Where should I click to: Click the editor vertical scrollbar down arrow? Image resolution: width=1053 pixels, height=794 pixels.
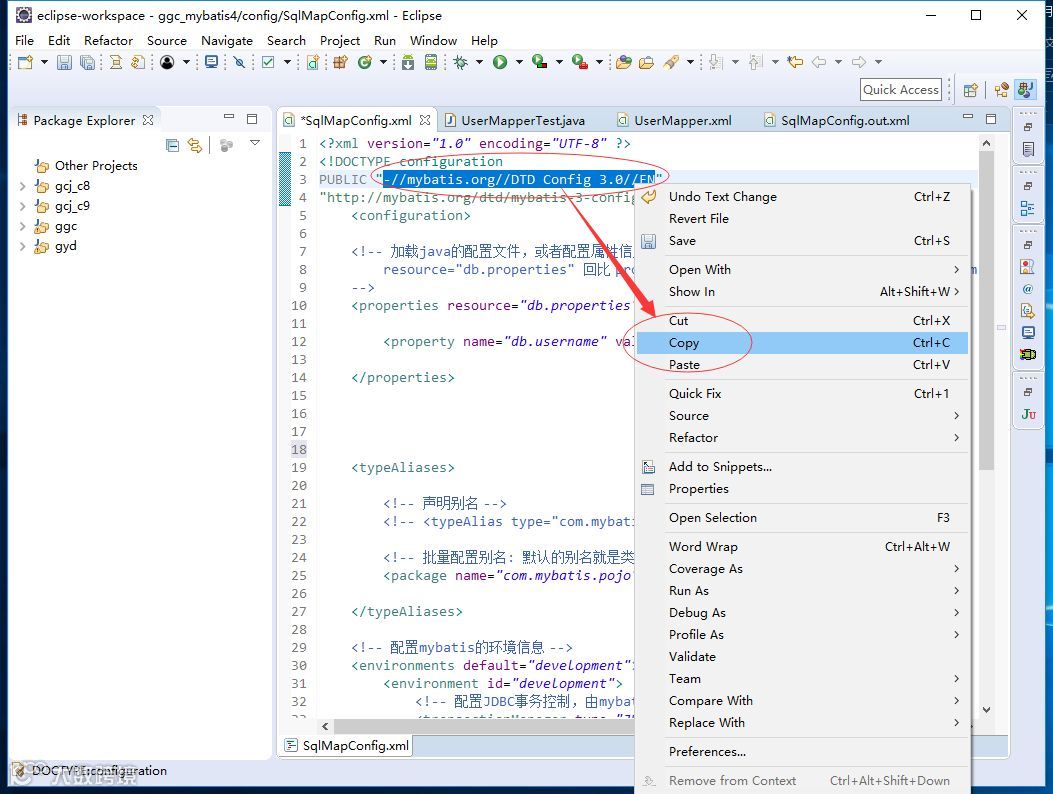(986, 709)
